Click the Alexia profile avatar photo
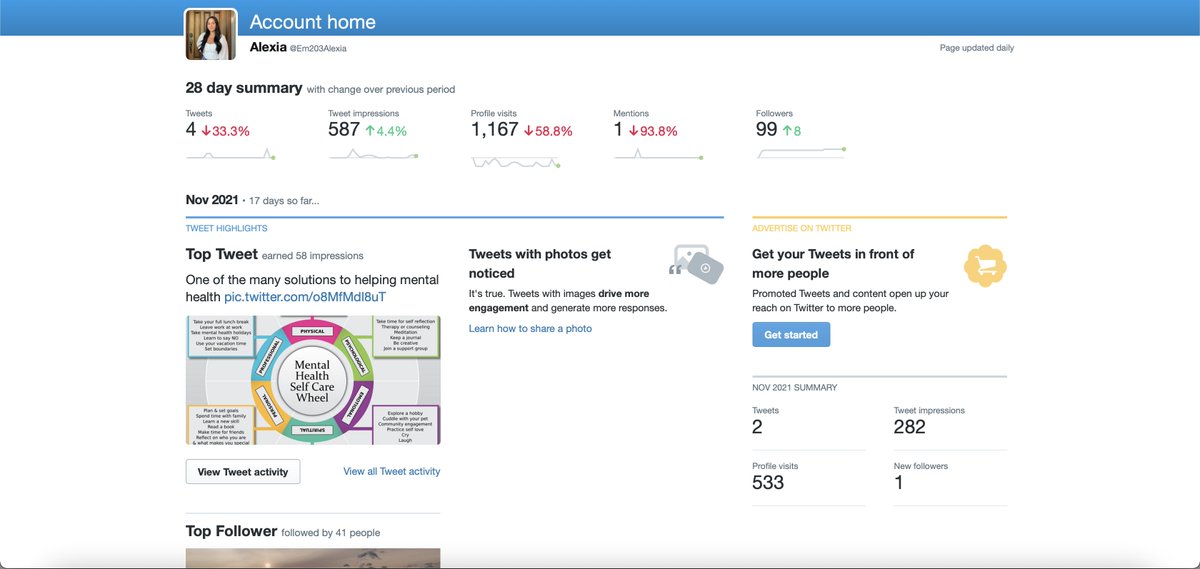 click(x=211, y=34)
